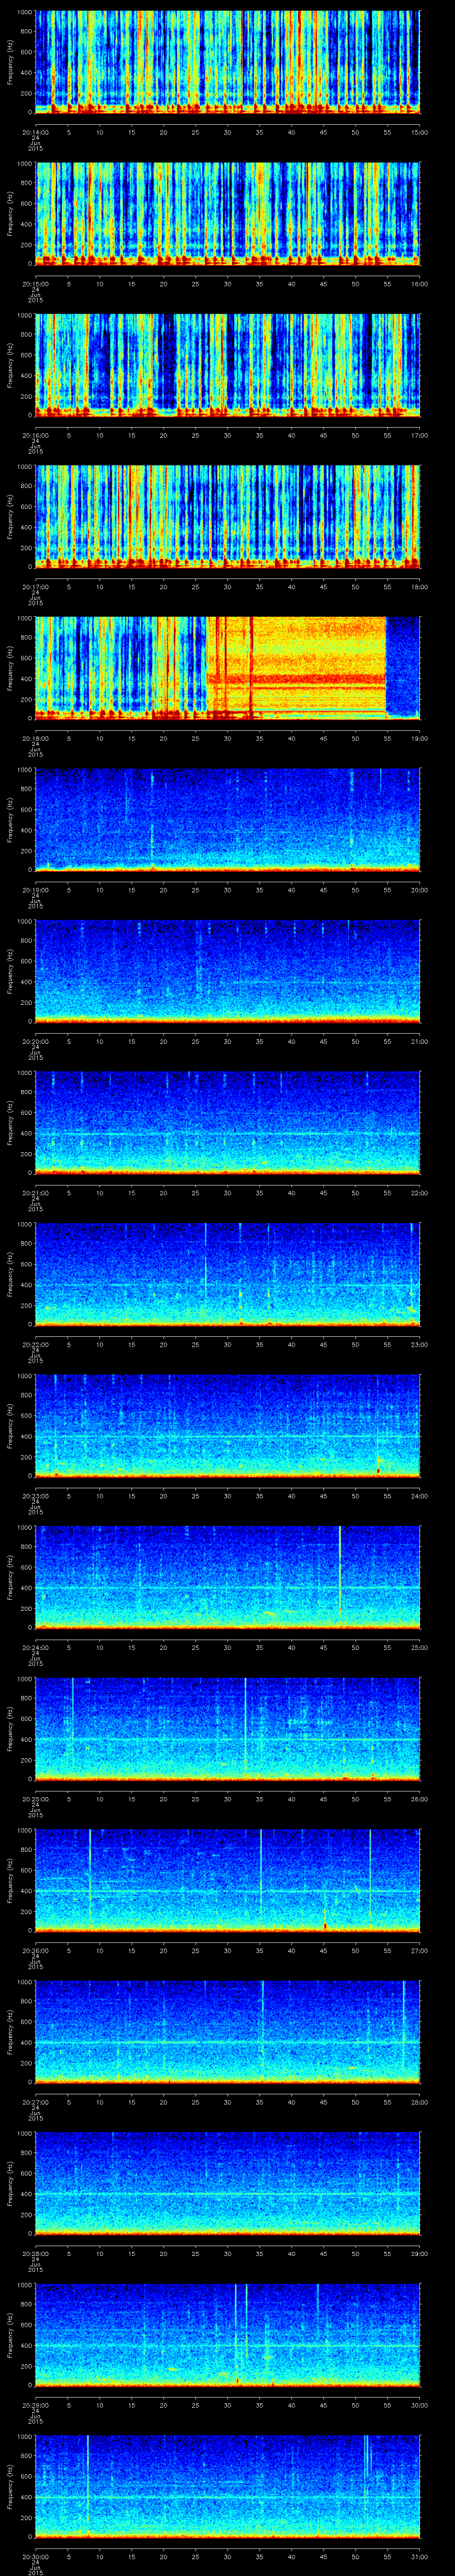Viewport: 455px width, 2576px height.
Task: Select the "20:17:00" time label
Action: (x=35, y=586)
